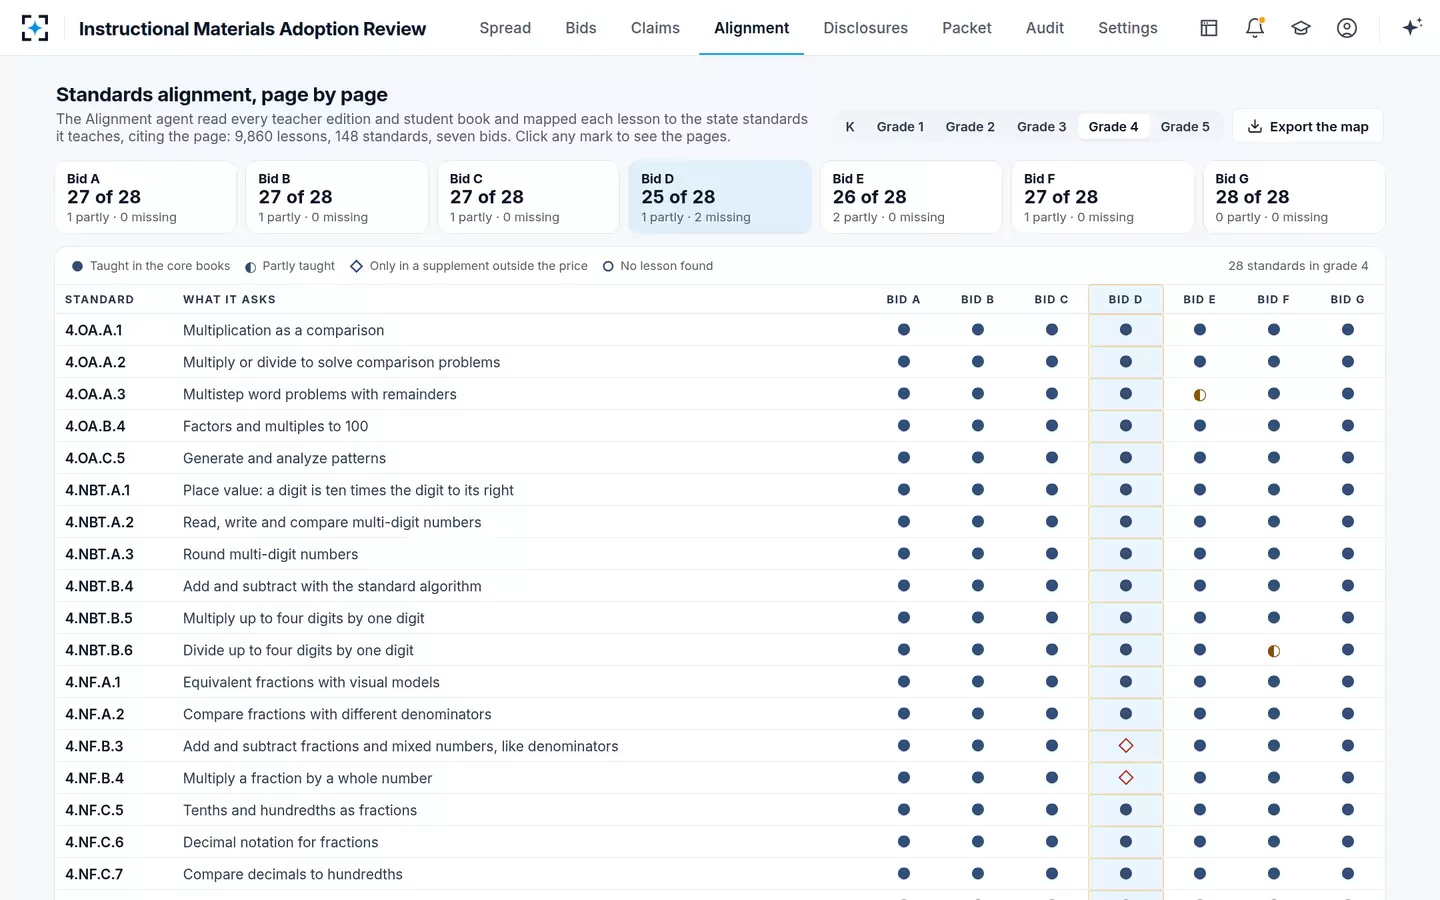Choose Grade 3 in the grade selector
The image size is (1440, 900).
tap(1042, 127)
